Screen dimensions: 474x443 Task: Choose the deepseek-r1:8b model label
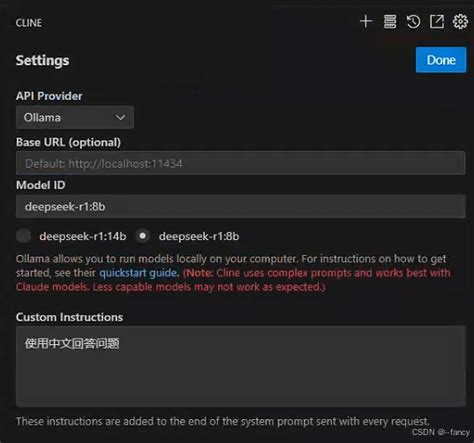point(199,236)
